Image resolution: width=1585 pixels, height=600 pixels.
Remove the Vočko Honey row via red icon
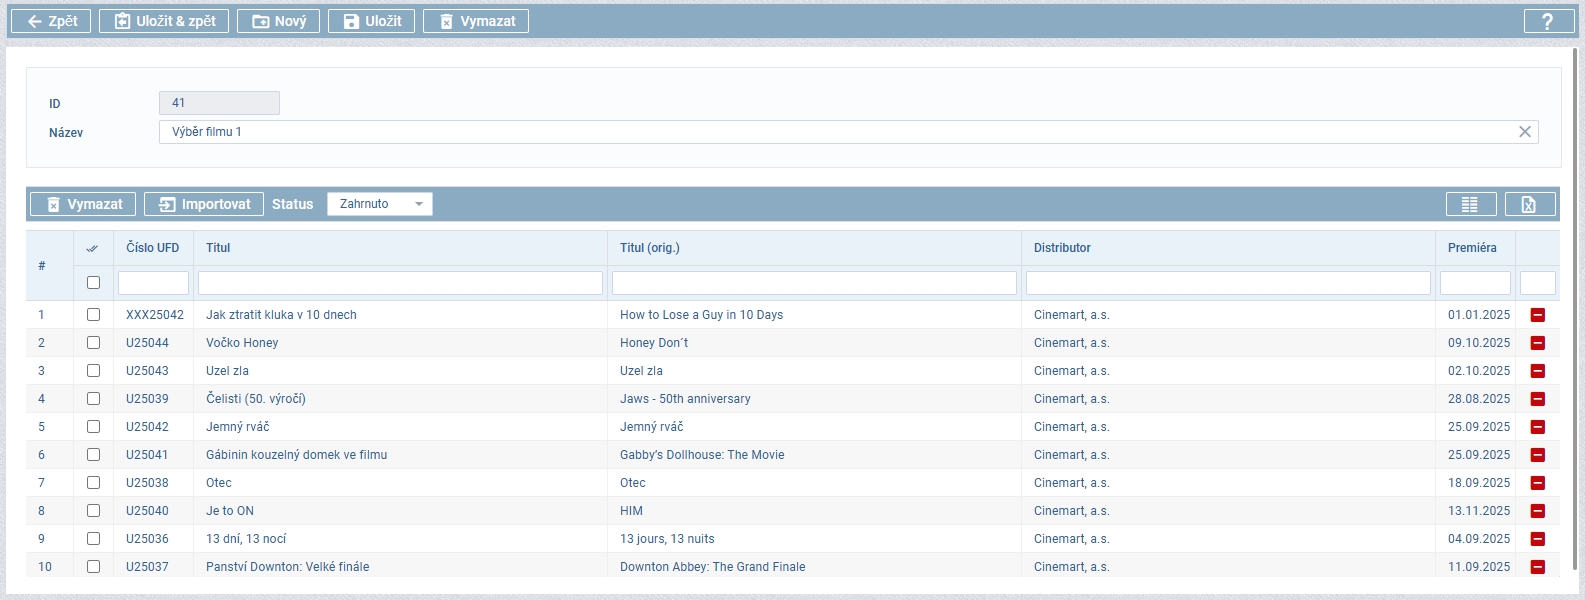pos(1538,343)
